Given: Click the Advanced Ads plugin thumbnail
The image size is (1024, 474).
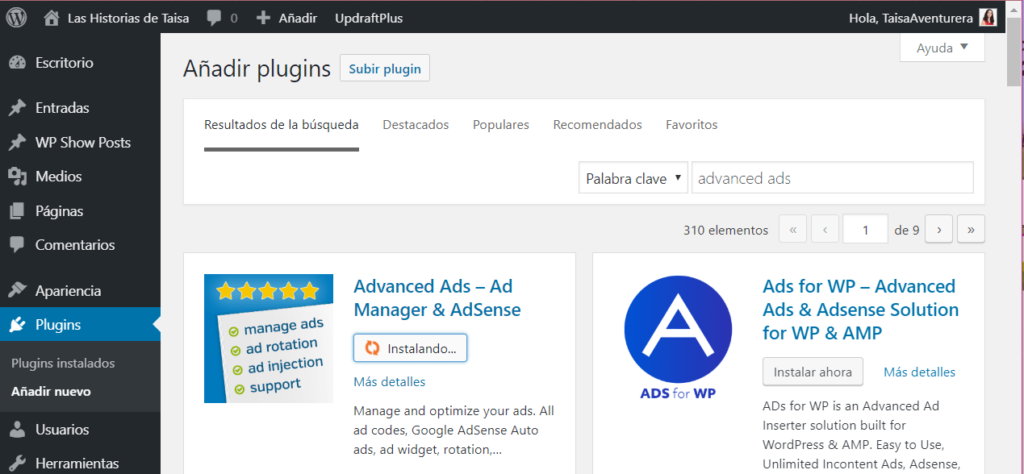Looking at the screenshot, I should click(x=268, y=338).
